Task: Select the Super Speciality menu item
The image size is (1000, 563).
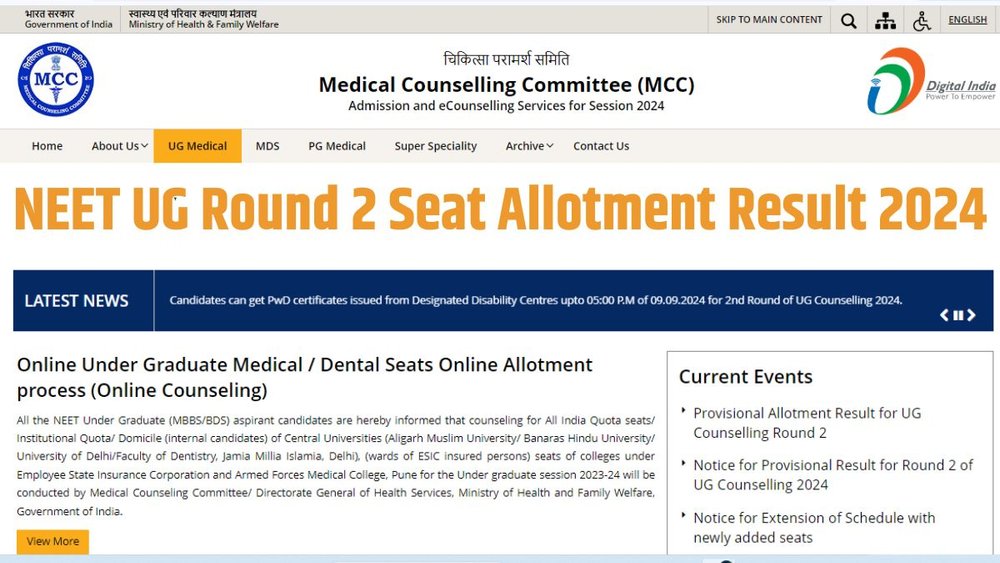Action: point(436,146)
